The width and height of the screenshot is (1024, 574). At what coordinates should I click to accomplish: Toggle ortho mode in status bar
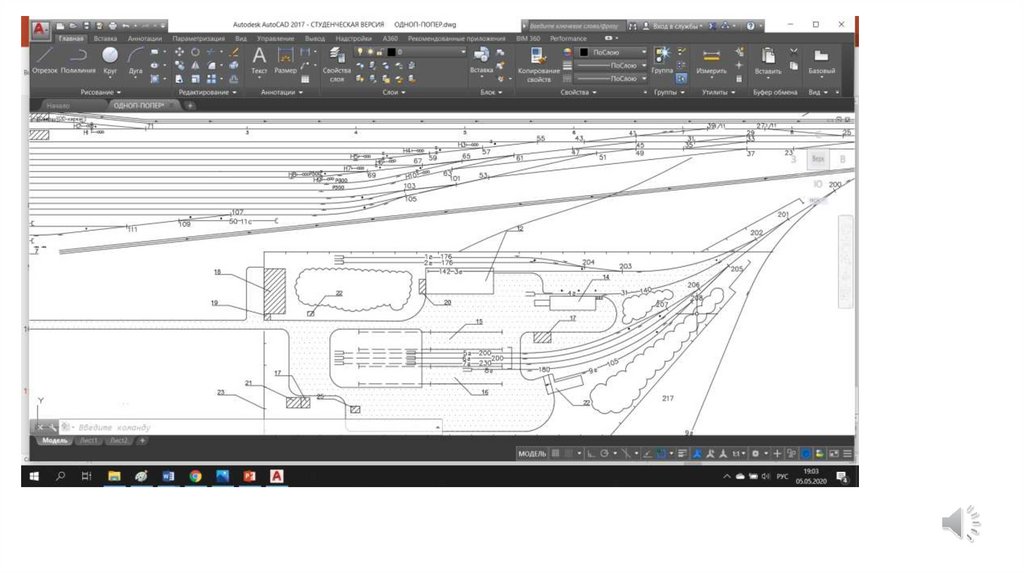(591, 453)
